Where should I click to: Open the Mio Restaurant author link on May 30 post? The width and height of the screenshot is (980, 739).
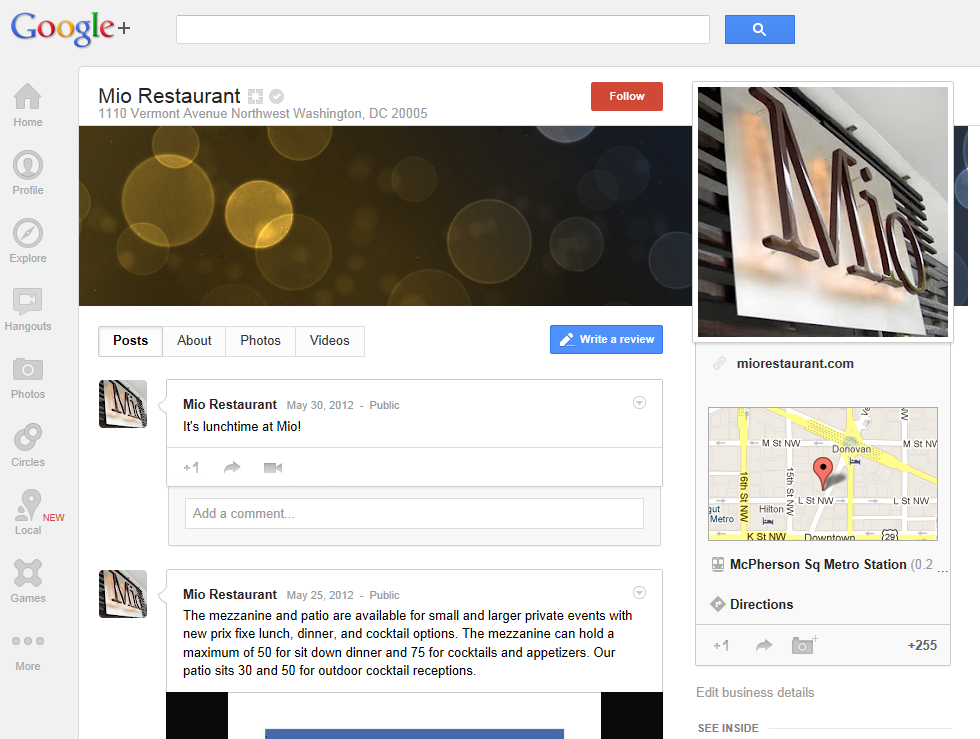pyautogui.click(x=229, y=405)
